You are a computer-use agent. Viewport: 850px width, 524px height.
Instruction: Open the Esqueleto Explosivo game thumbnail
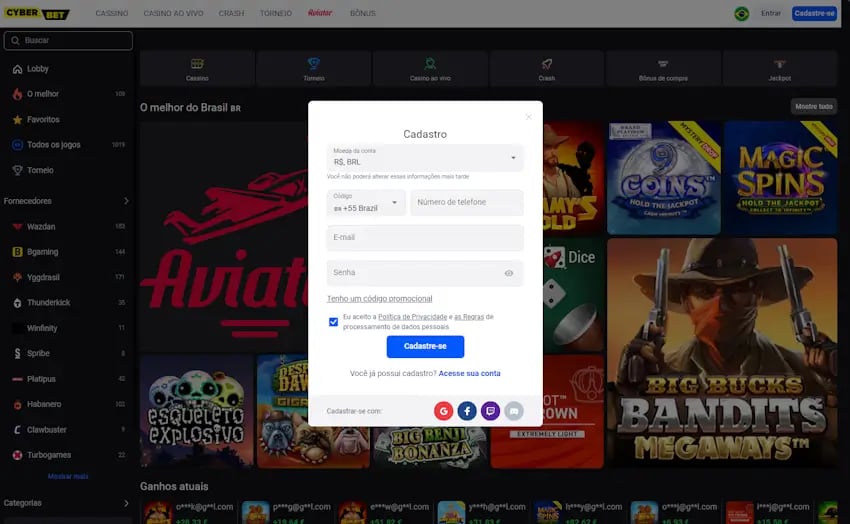click(x=196, y=412)
